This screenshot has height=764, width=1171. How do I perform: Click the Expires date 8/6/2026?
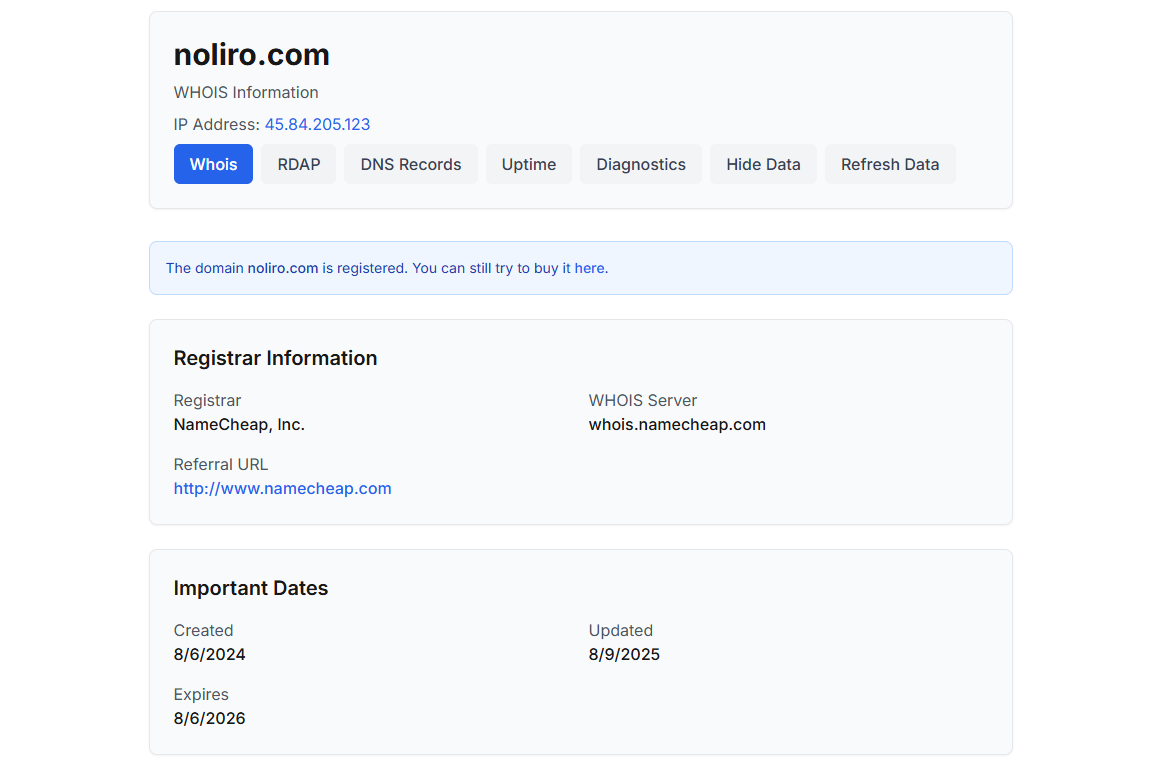(209, 718)
